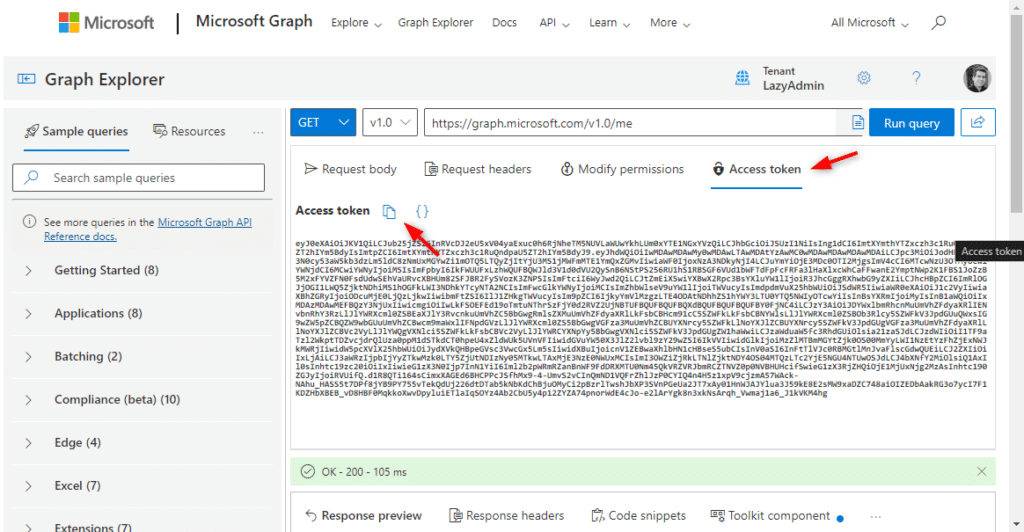Open the Learn menu dropdown
Screen dimensions: 1024x532
(x=609, y=23)
